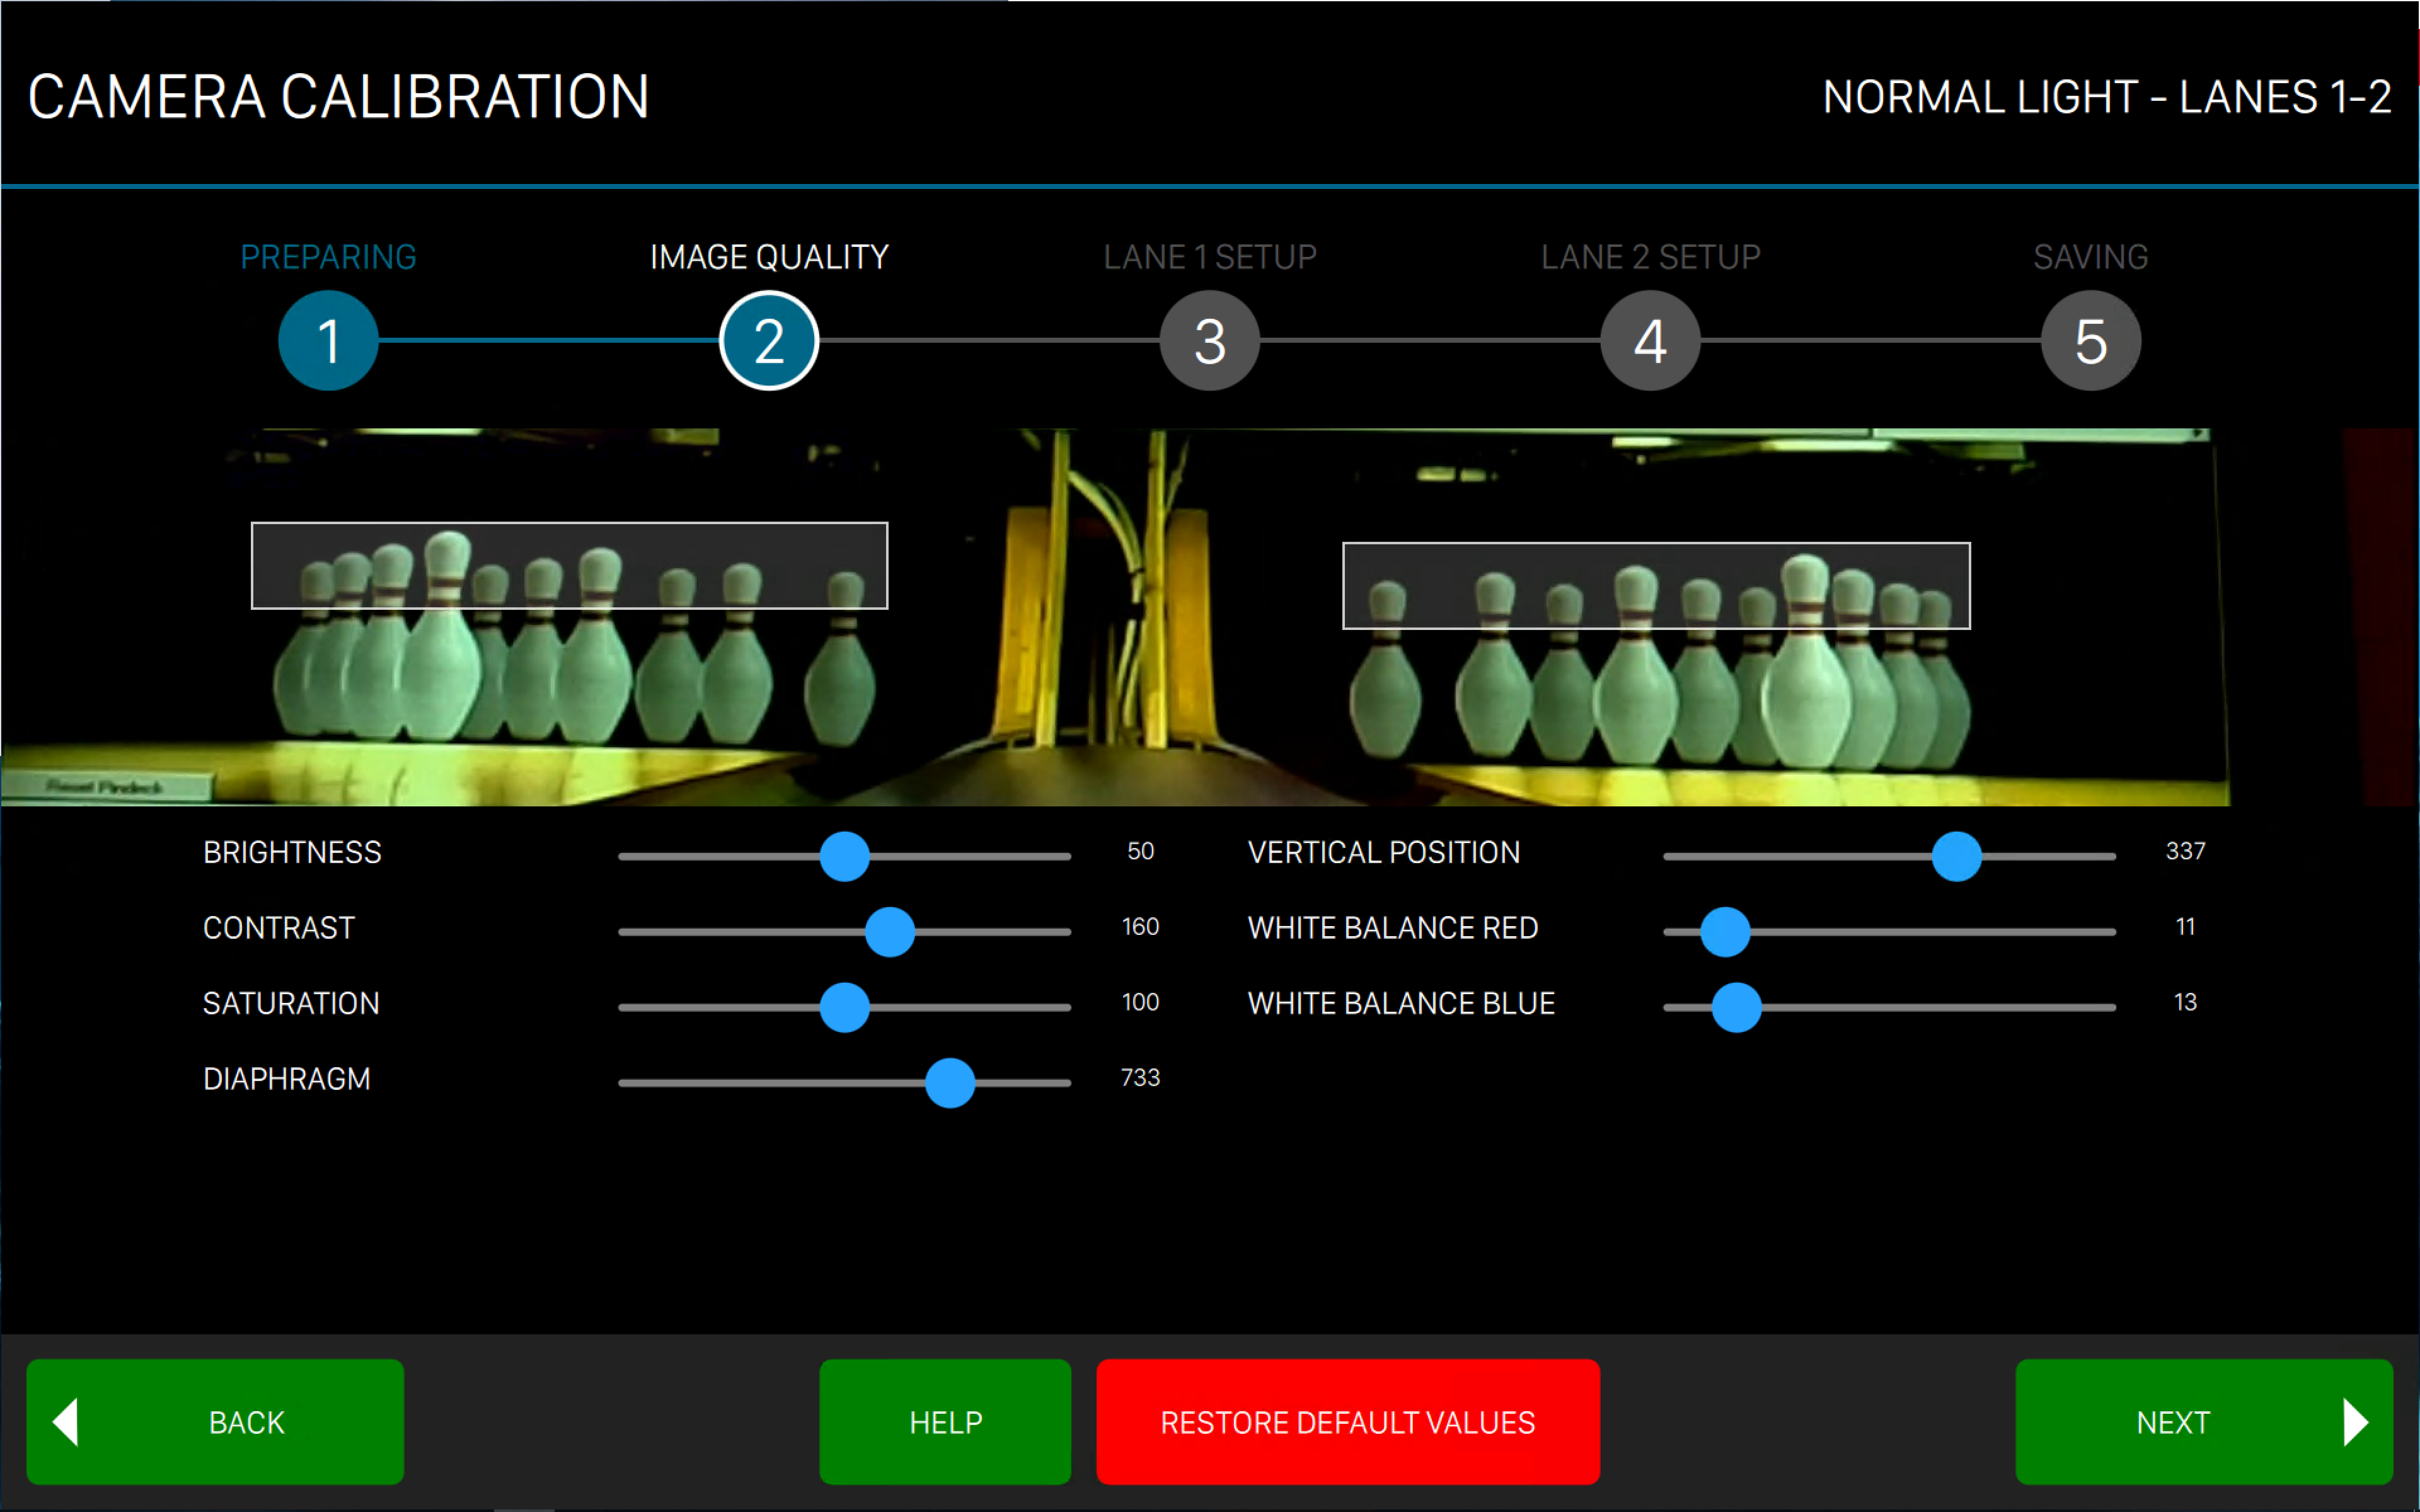2420x1512 pixels.
Task: Click the Diaphragm slider knob
Action: (949, 1083)
